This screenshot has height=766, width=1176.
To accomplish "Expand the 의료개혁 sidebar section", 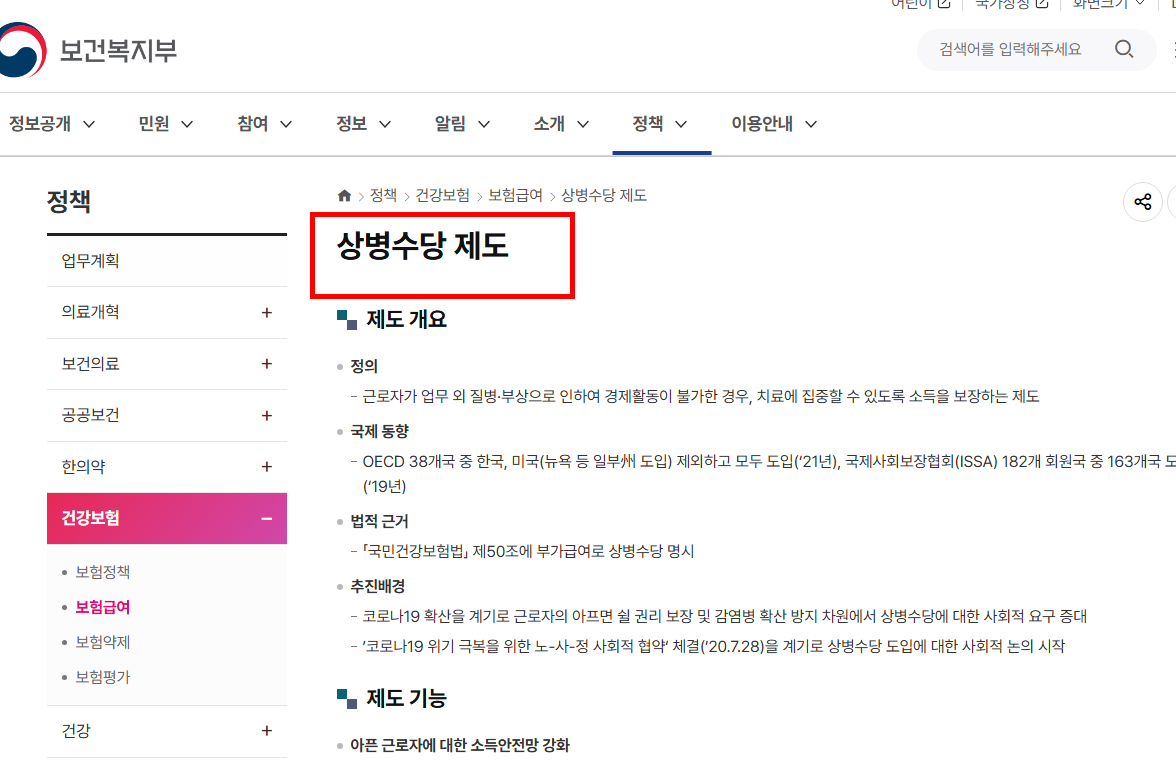I will (266, 311).
